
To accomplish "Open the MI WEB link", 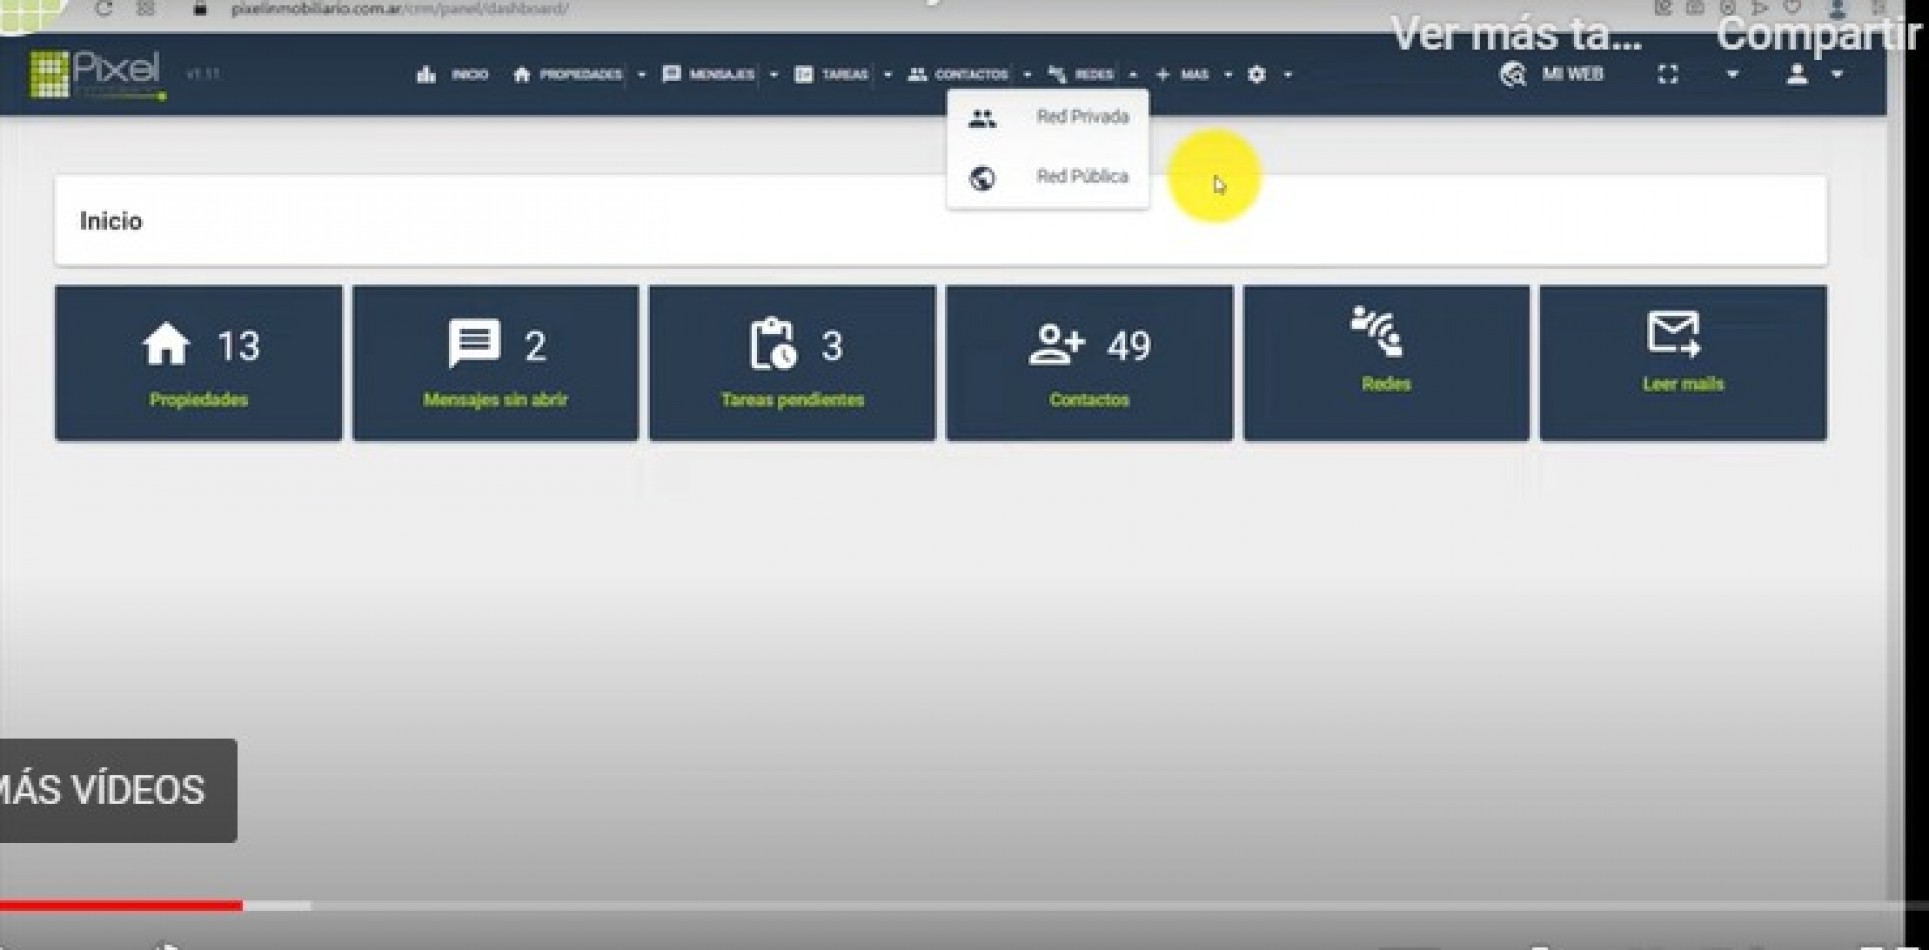I will click(1553, 74).
